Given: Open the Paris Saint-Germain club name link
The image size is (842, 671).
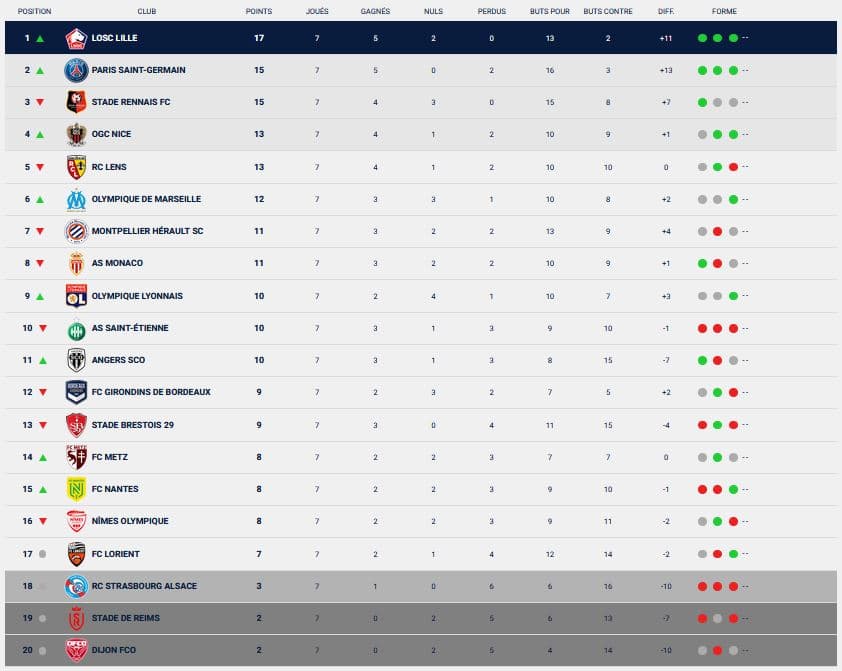Looking at the screenshot, I should (139, 70).
